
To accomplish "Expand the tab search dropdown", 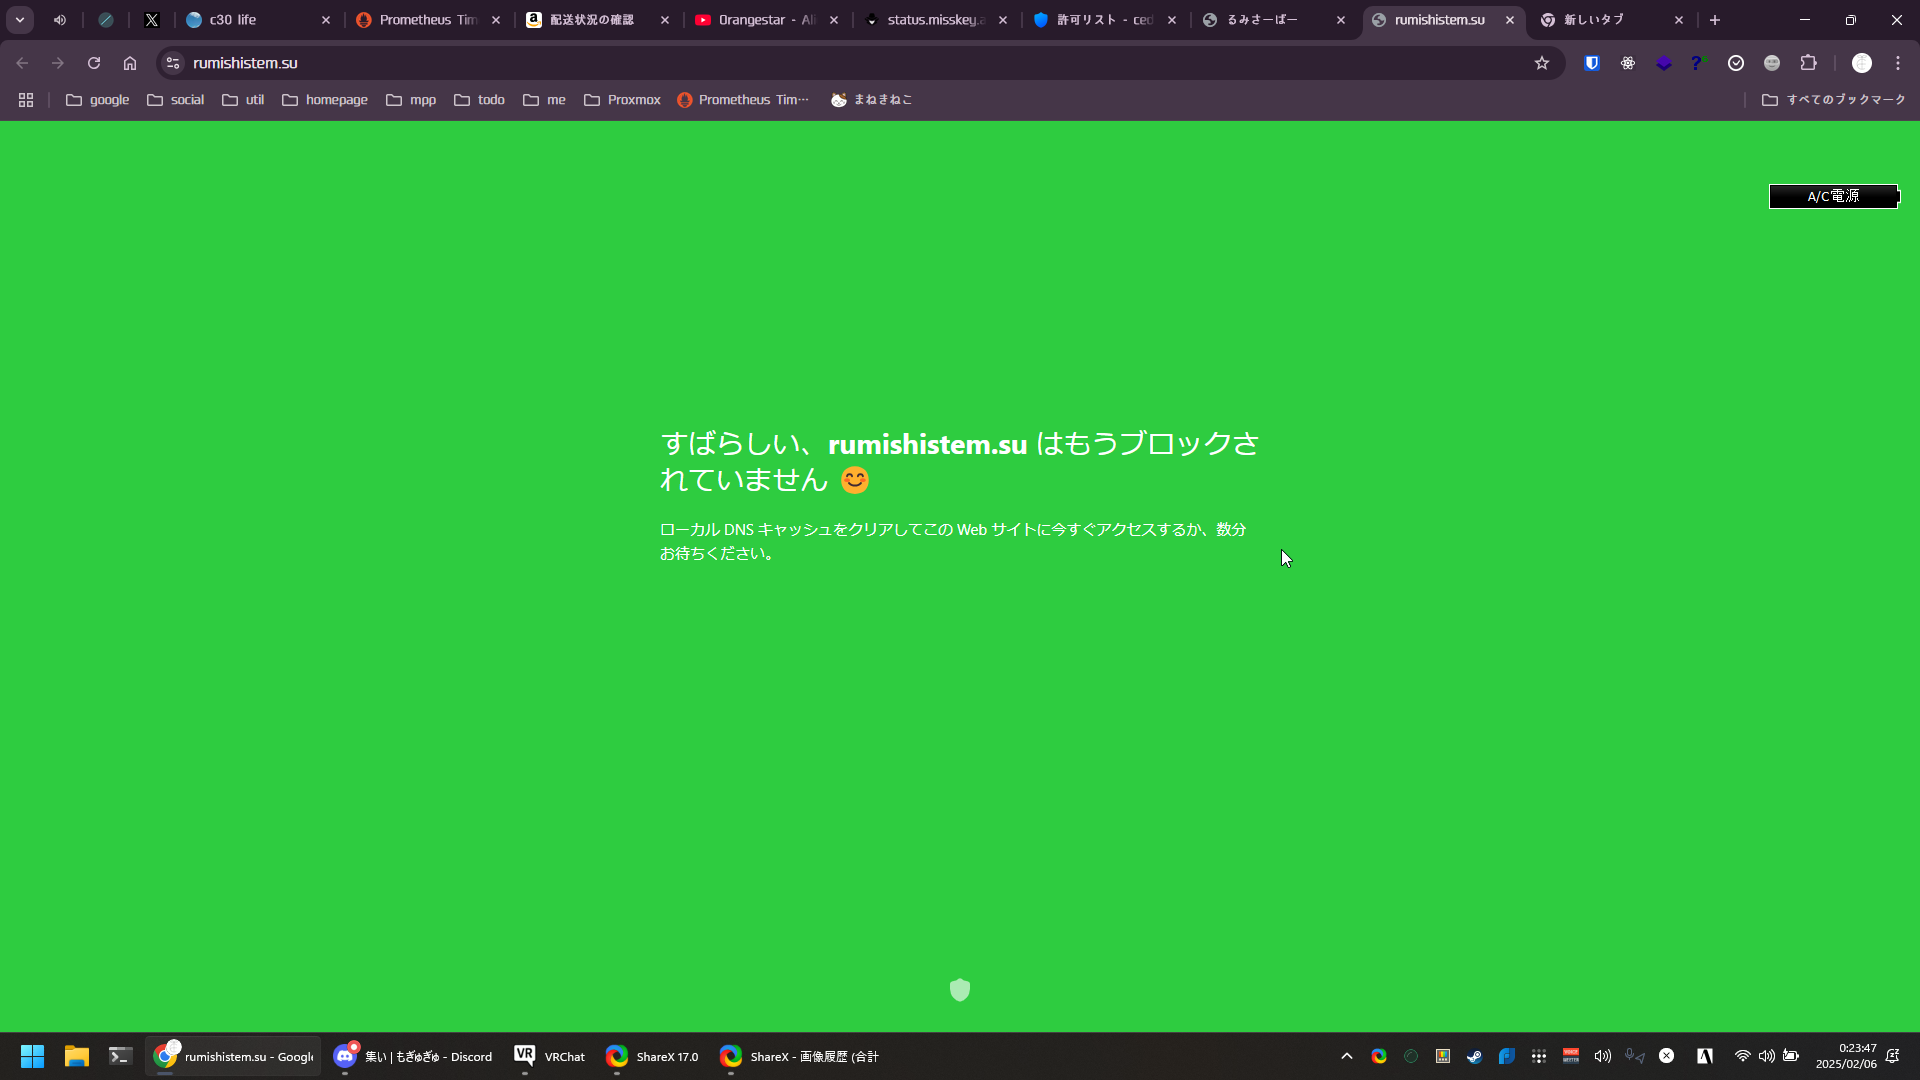I will (x=19, y=20).
